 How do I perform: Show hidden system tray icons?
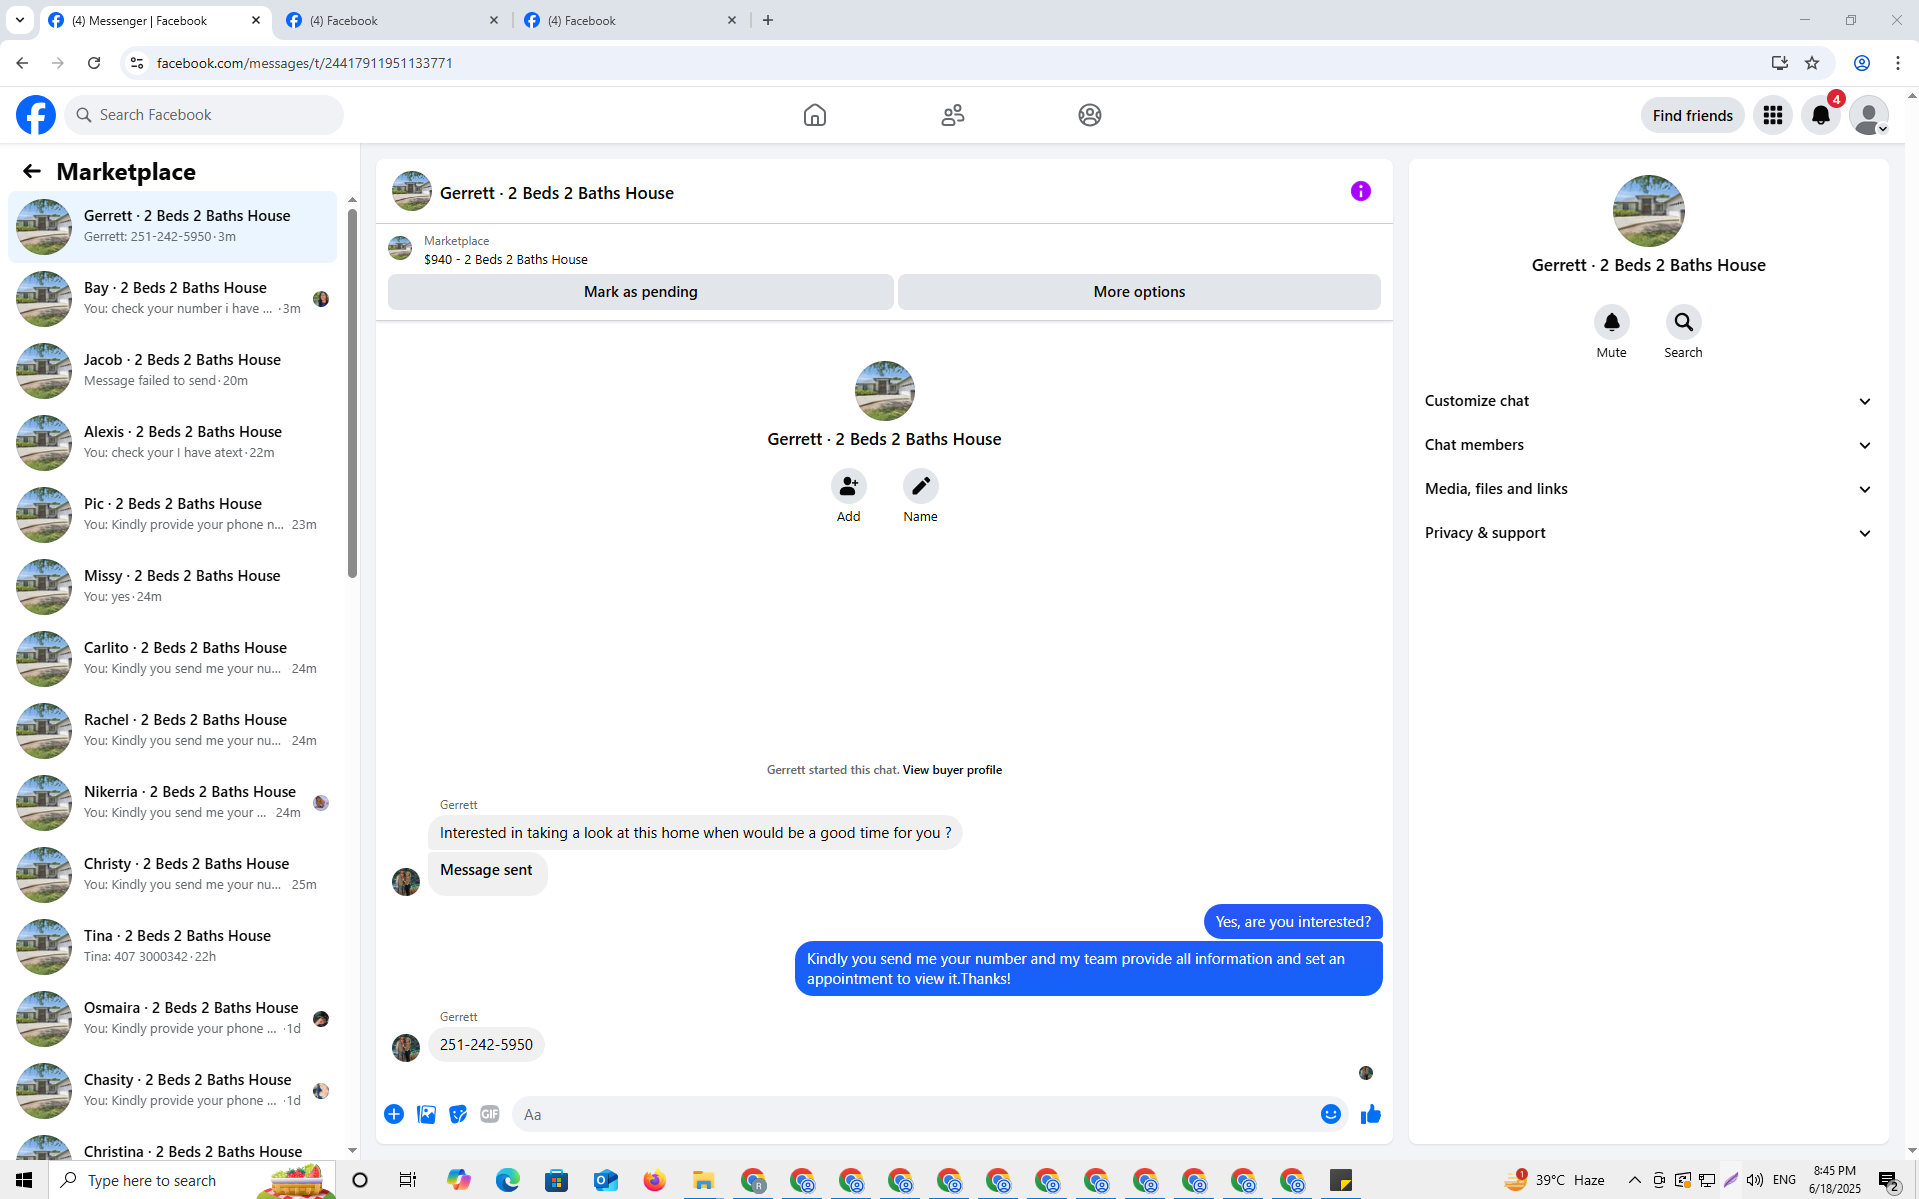pyautogui.click(x=1635, y=1180)
